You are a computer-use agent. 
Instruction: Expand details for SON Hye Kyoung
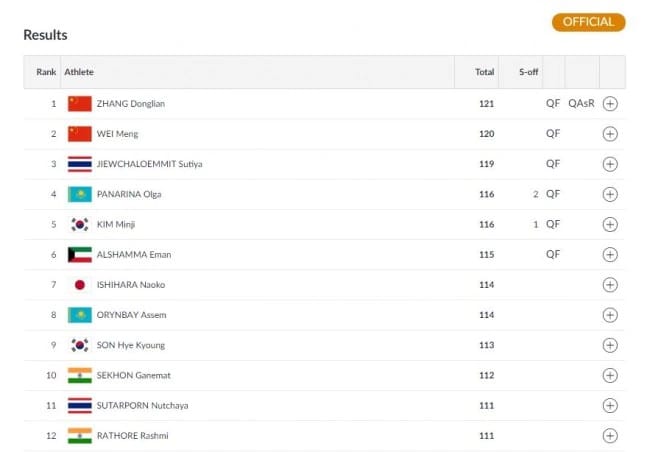point(610,345)
